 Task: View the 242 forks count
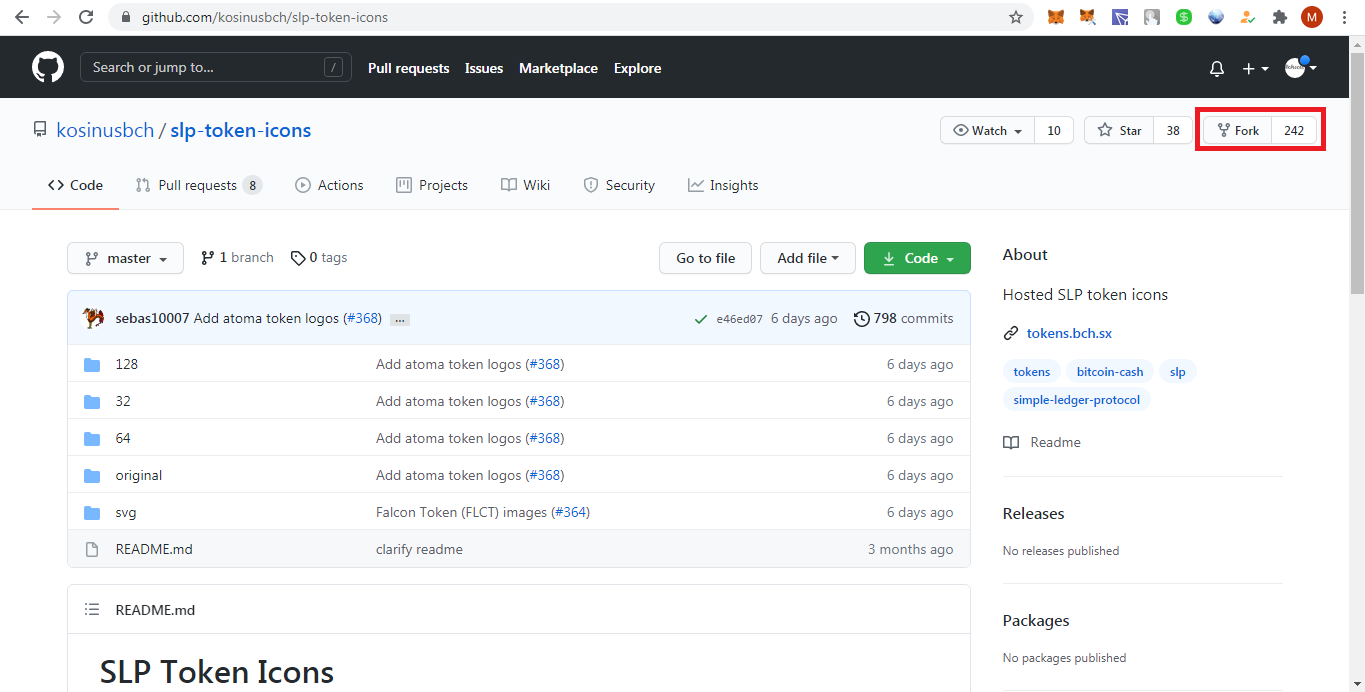(x=1294, y=130)
